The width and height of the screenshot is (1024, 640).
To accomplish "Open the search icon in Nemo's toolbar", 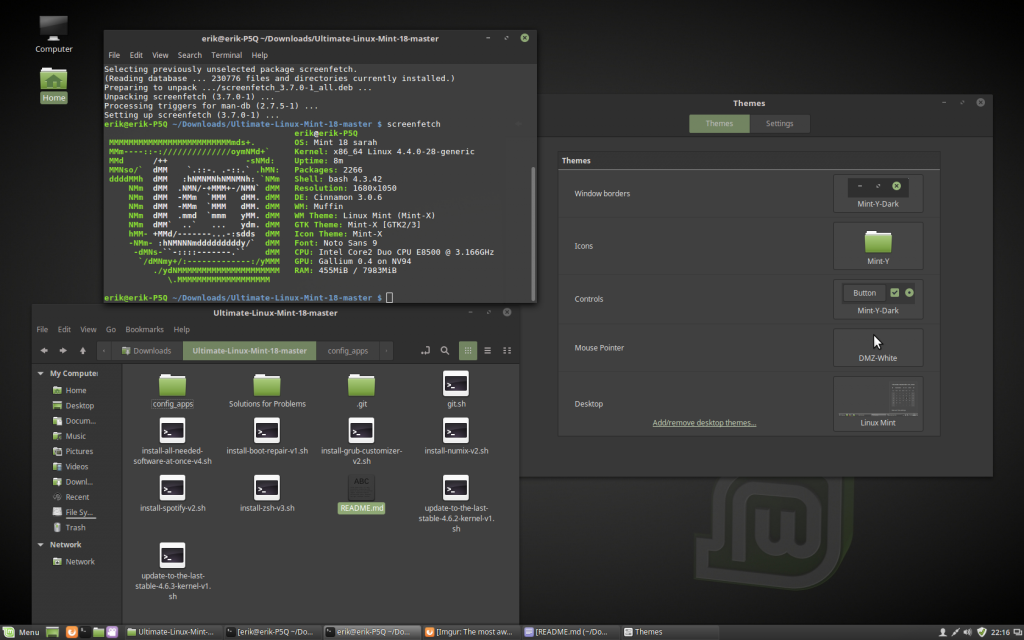I will tap(444, 350).
